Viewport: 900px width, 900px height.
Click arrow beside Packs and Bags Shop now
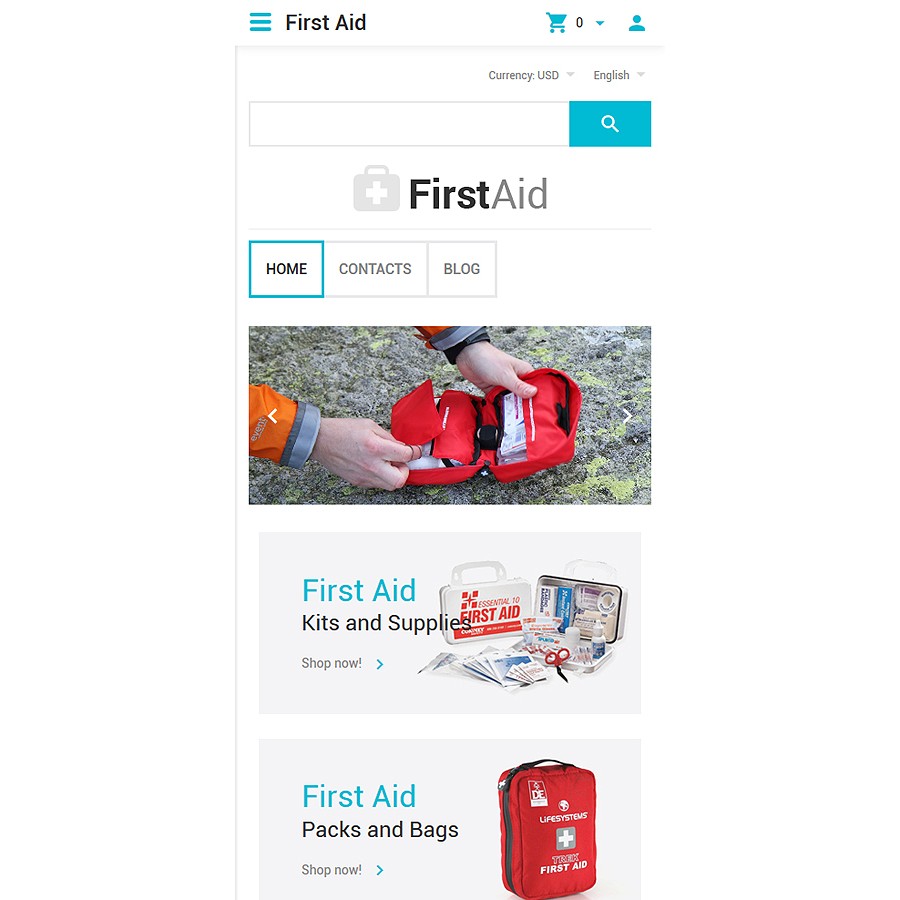(379, 870)
